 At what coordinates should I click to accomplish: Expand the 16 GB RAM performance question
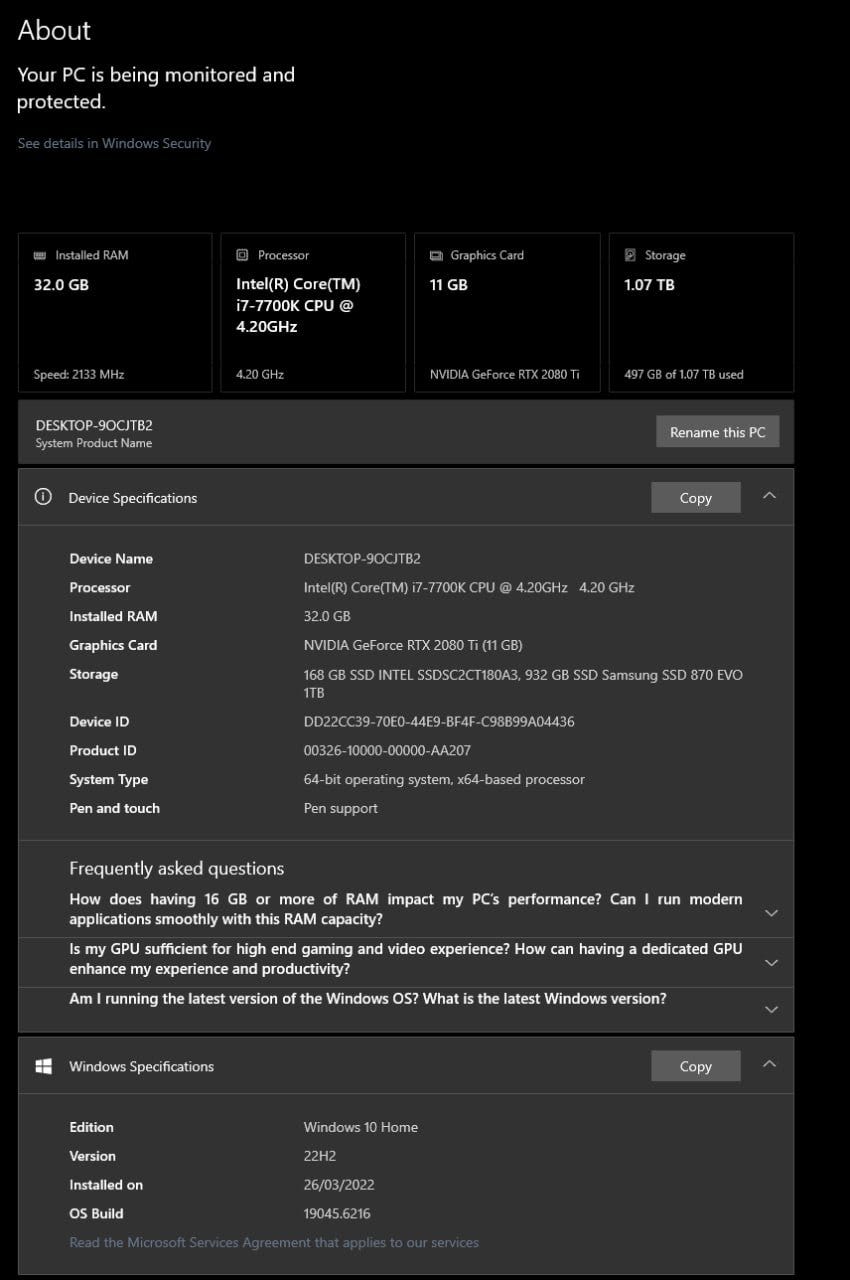point(771,913)
